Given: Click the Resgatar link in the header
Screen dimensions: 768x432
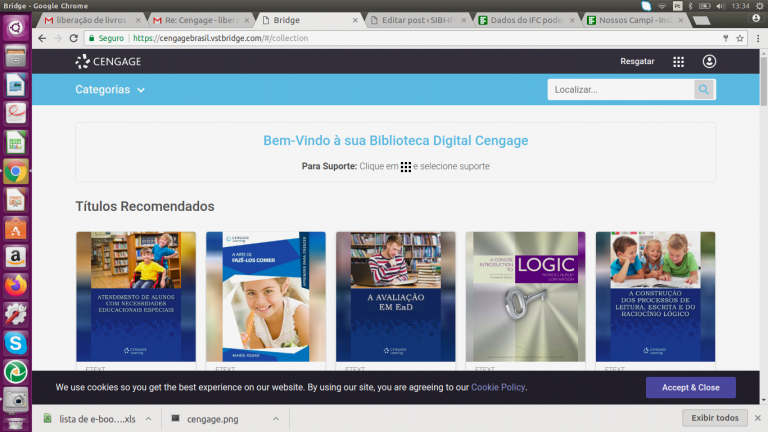Looking at the screenshot, I should click(x=637, y=62).
